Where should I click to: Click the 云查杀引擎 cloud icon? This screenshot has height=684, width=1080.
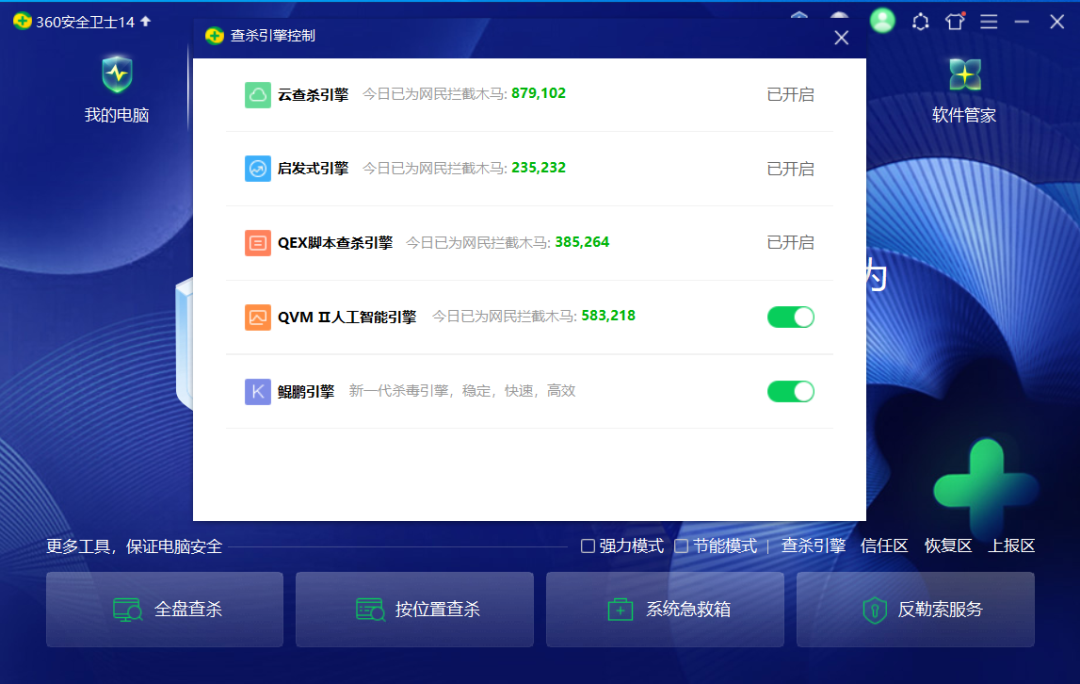click(x=258, y=94)
